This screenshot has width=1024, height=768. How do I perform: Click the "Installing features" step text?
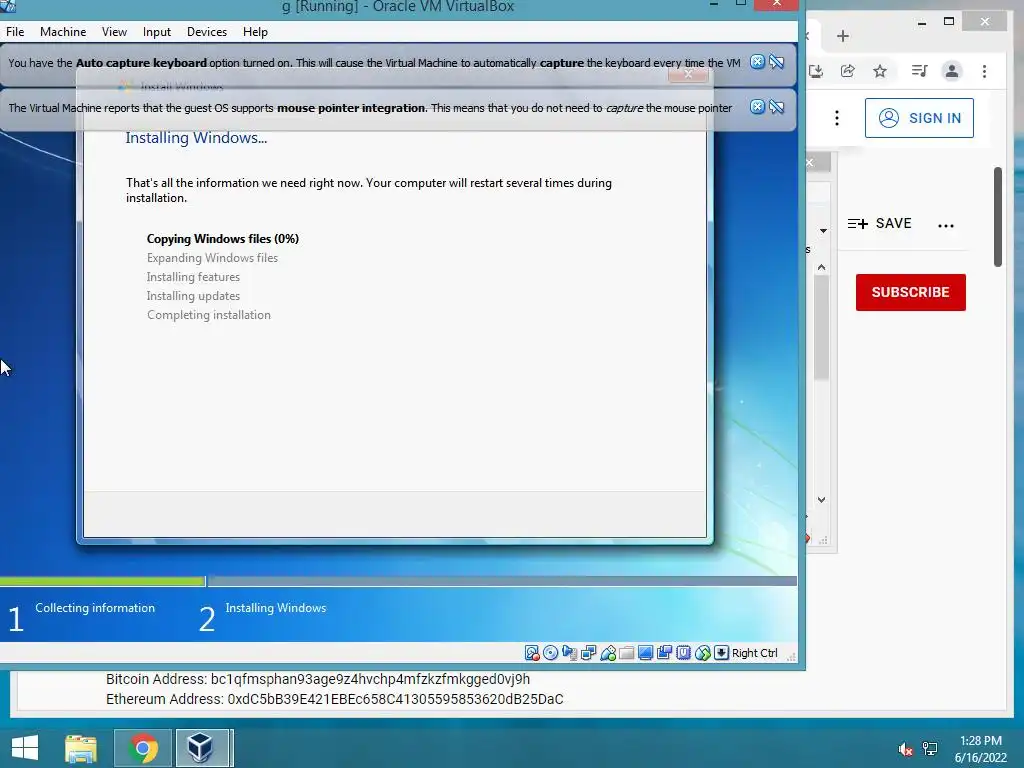[193, 277]
